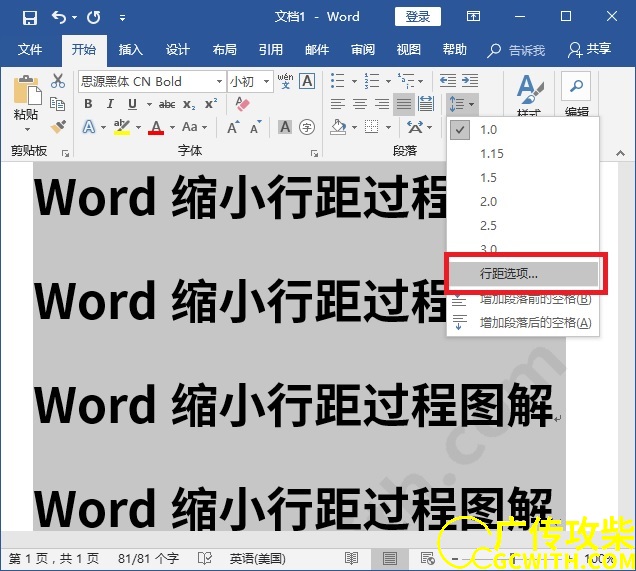This screenshot has width=636, height=571.
Task: Switch to the 引用 tab
Action: tap(271, 49)
